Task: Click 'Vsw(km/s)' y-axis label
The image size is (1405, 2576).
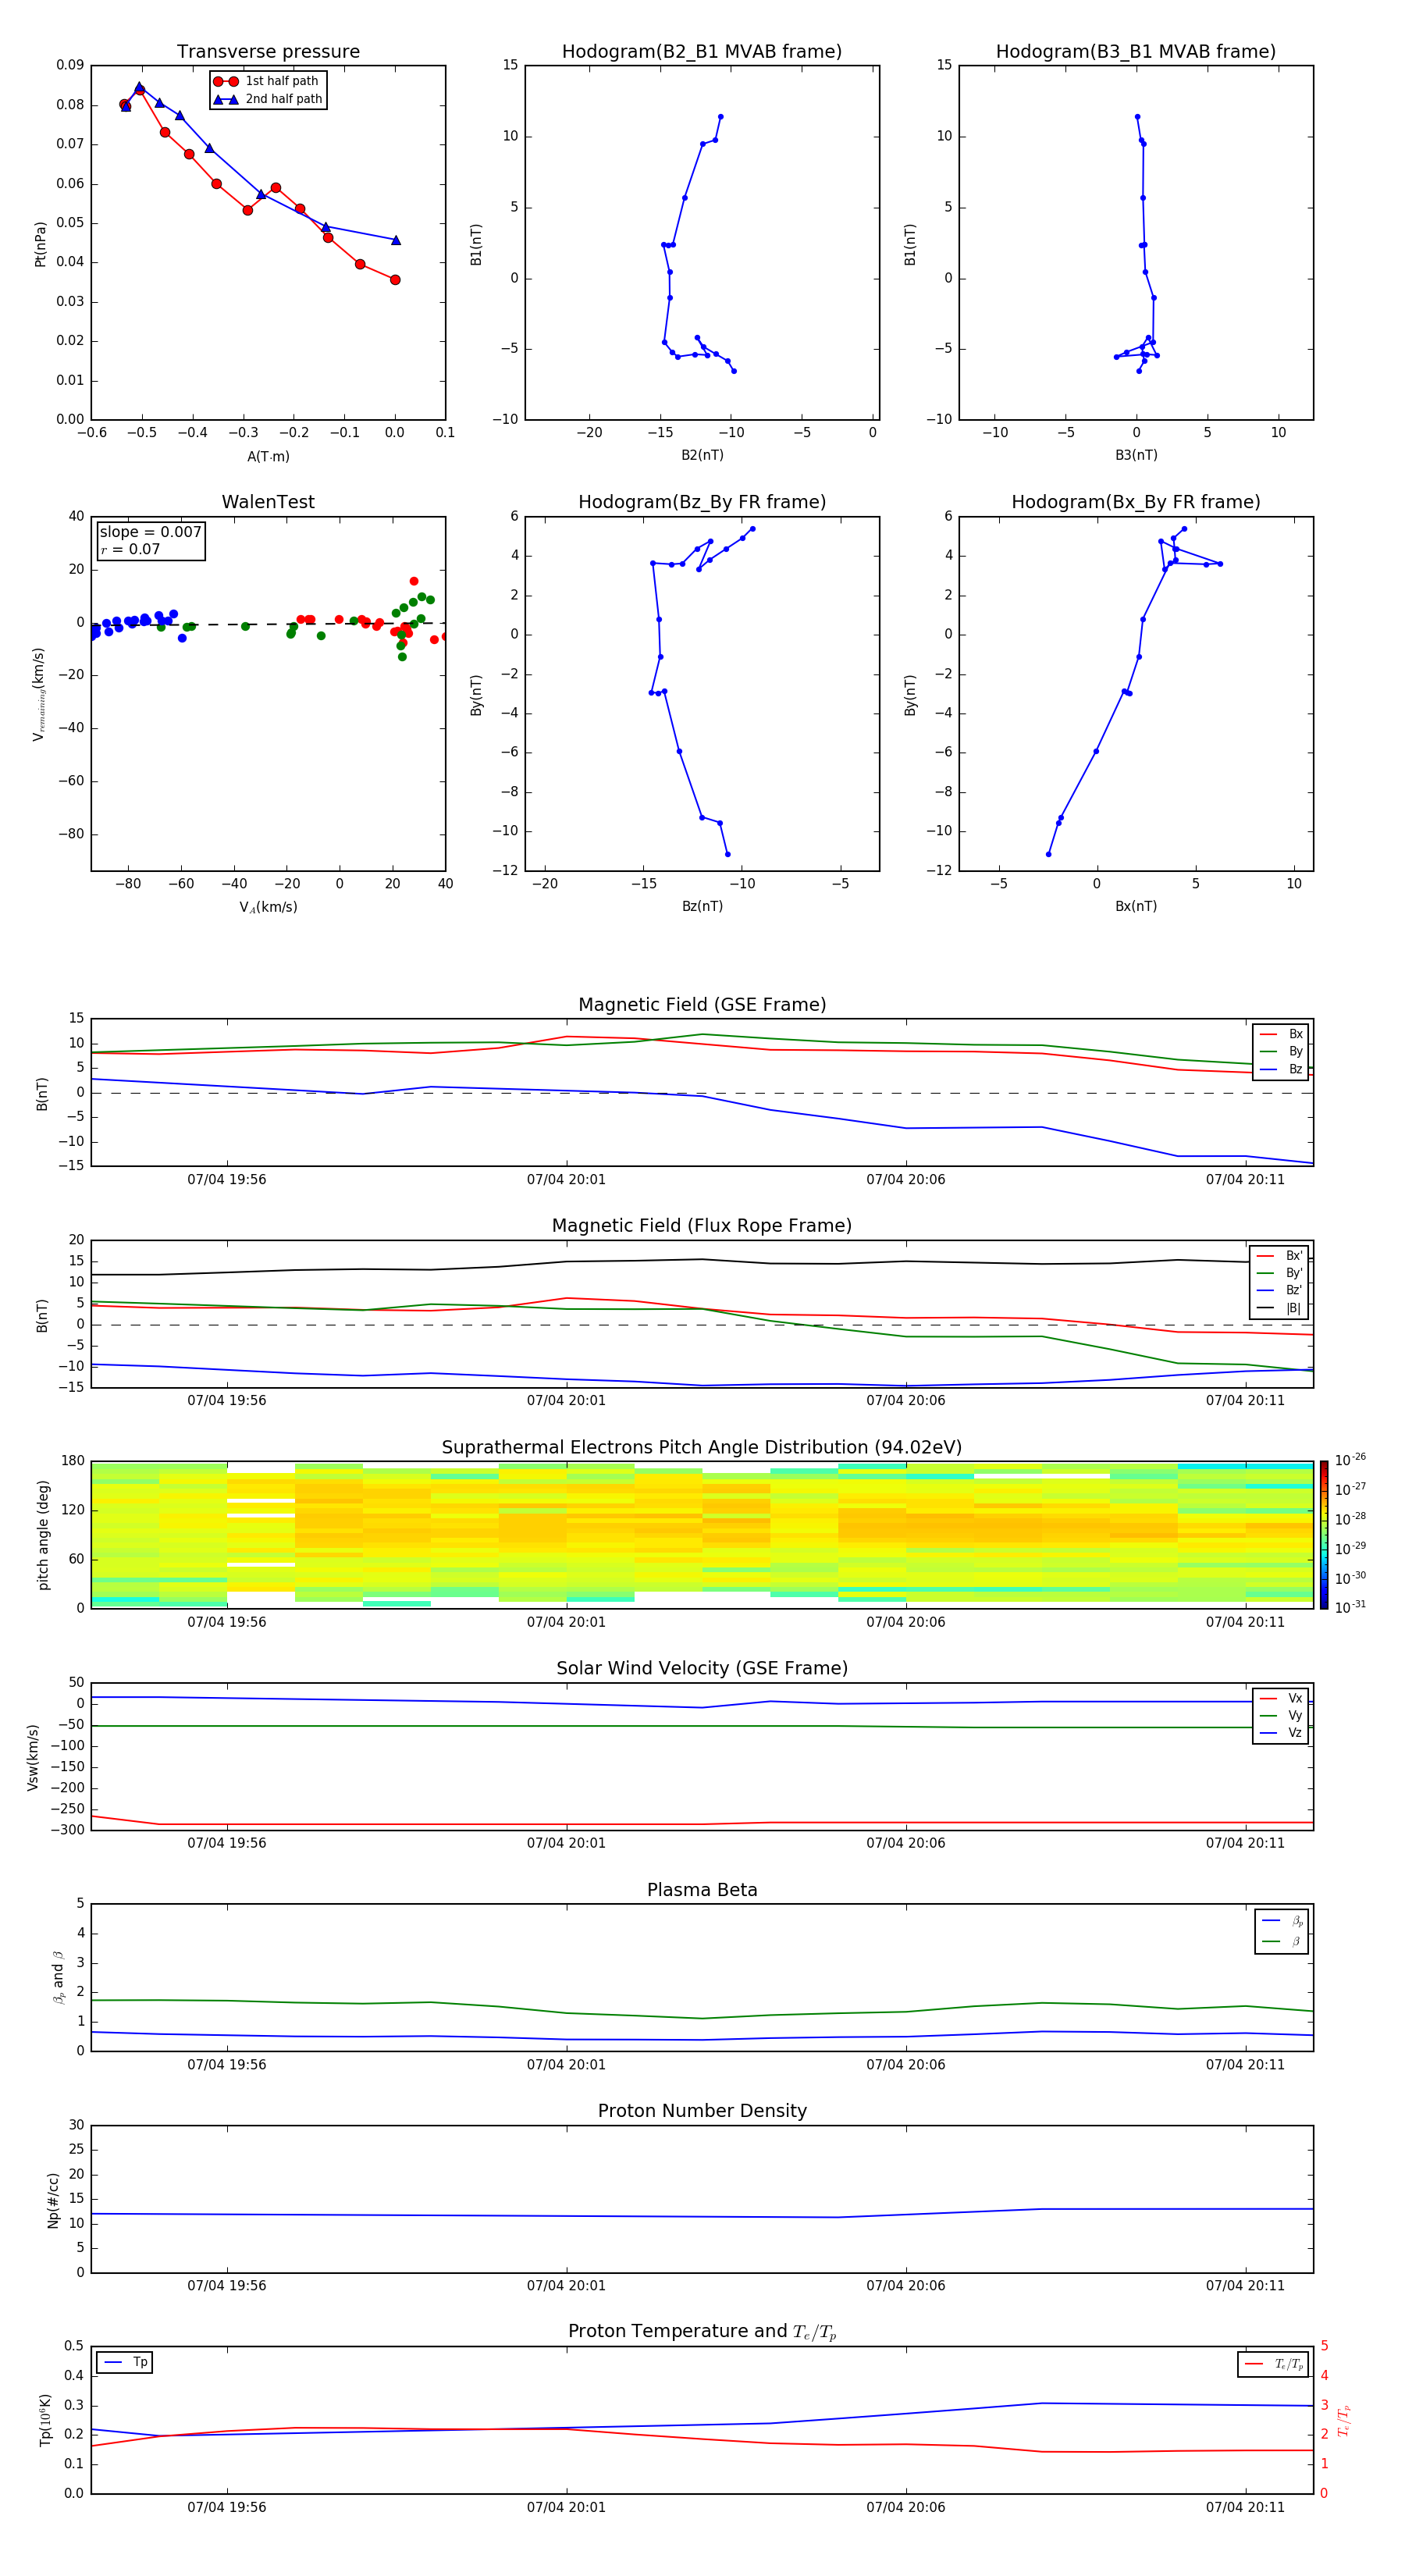Action: coord(33,1757)
